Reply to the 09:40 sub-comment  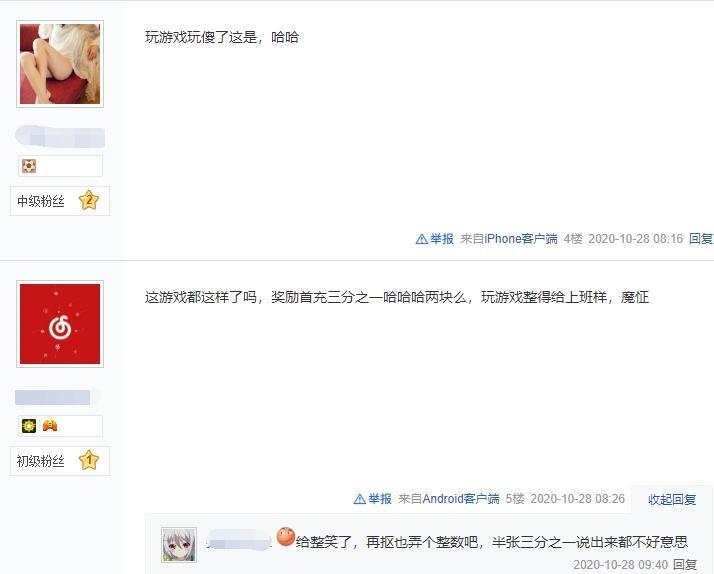tap(685, 565)
